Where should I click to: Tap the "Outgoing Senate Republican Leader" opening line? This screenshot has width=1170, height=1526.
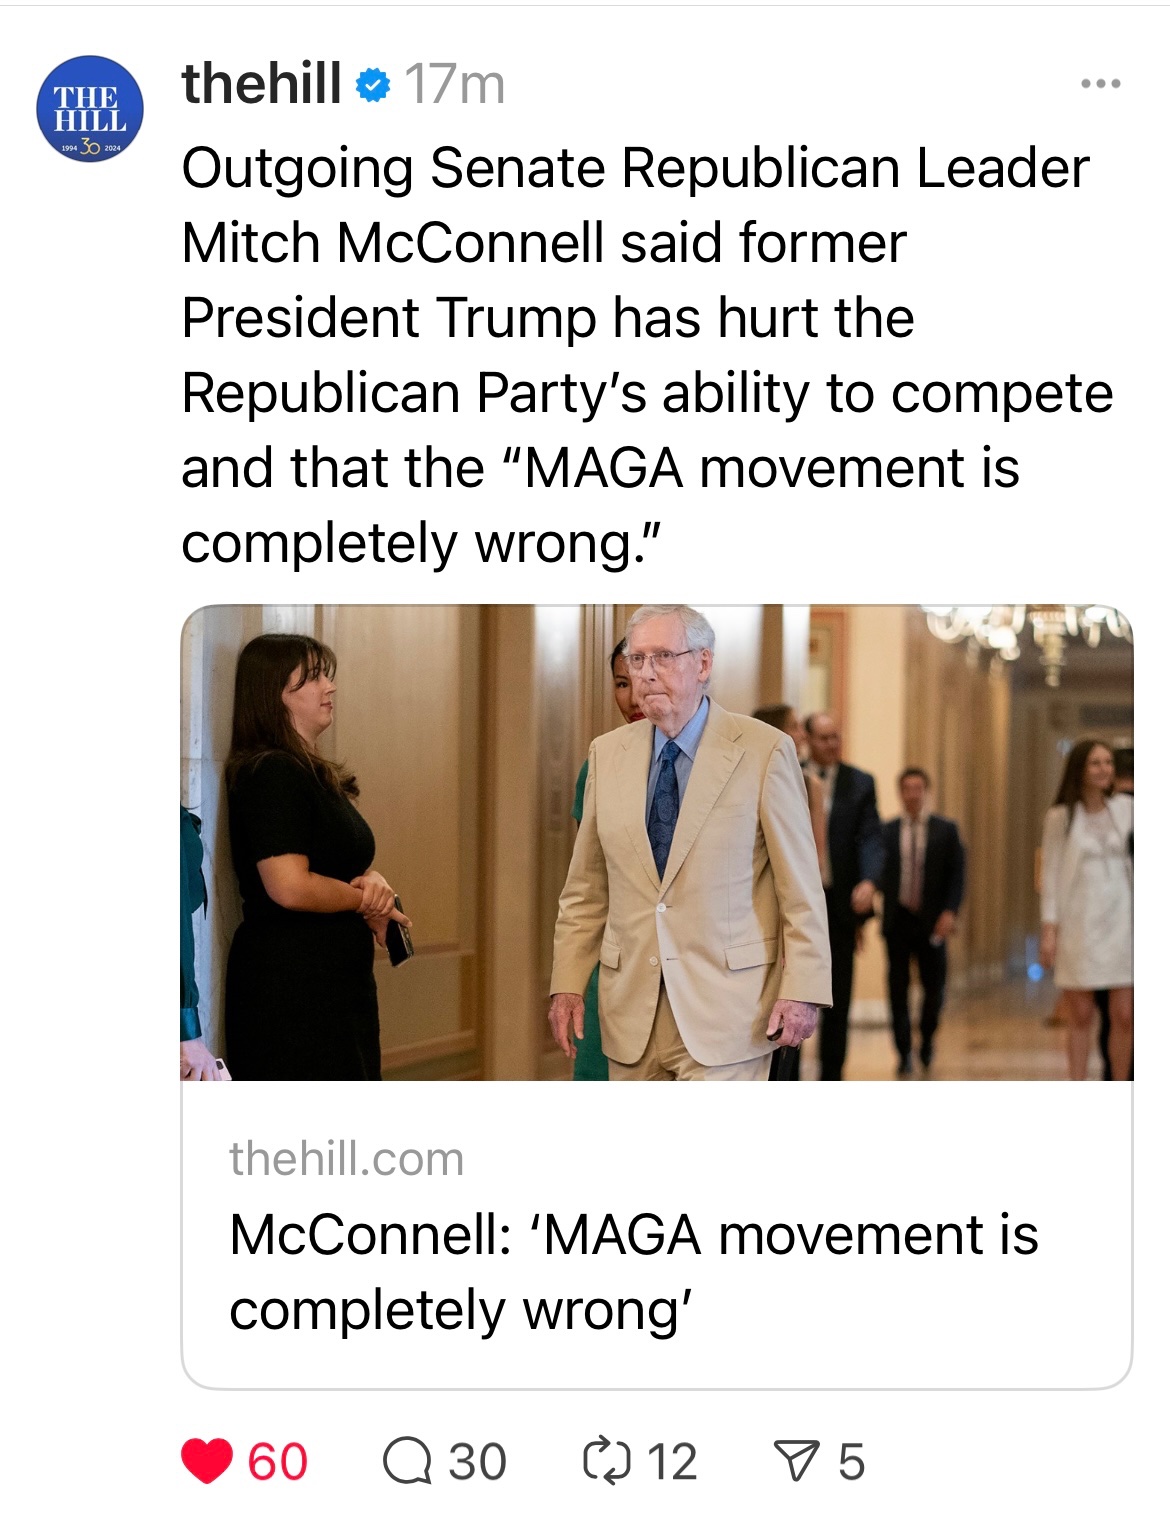click(x=634, y=168)
